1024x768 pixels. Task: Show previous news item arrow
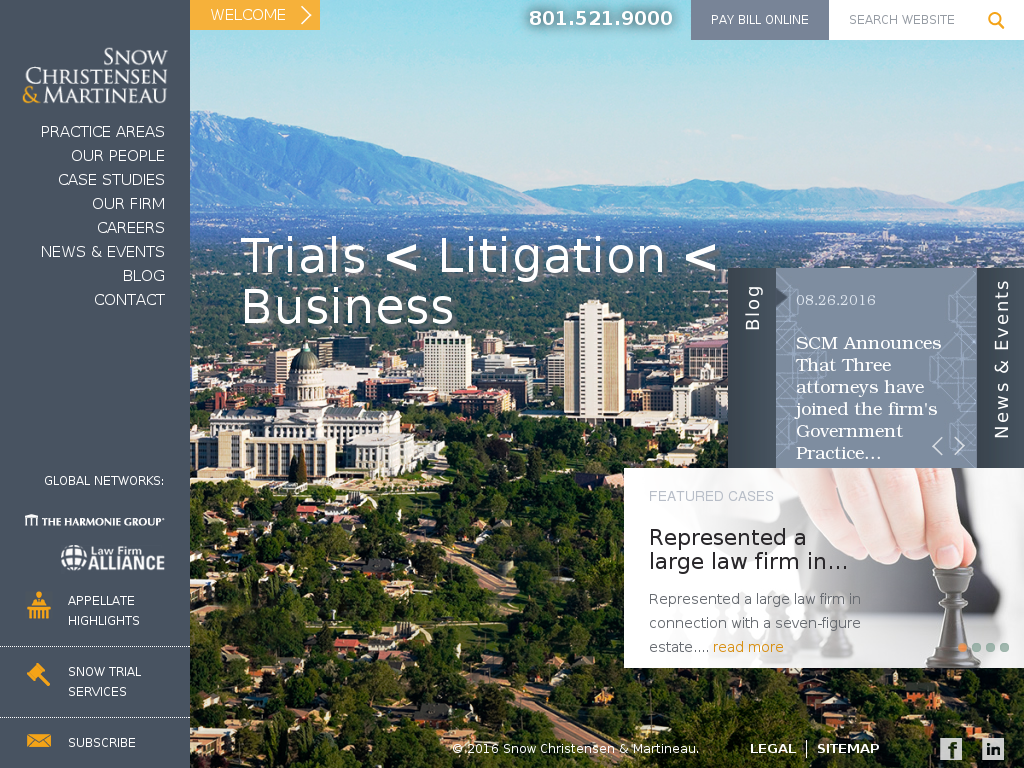[937, 446]
